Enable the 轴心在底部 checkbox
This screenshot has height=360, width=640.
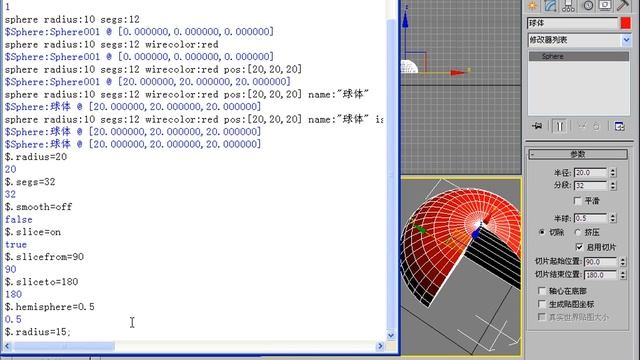(x=542, y=291)
